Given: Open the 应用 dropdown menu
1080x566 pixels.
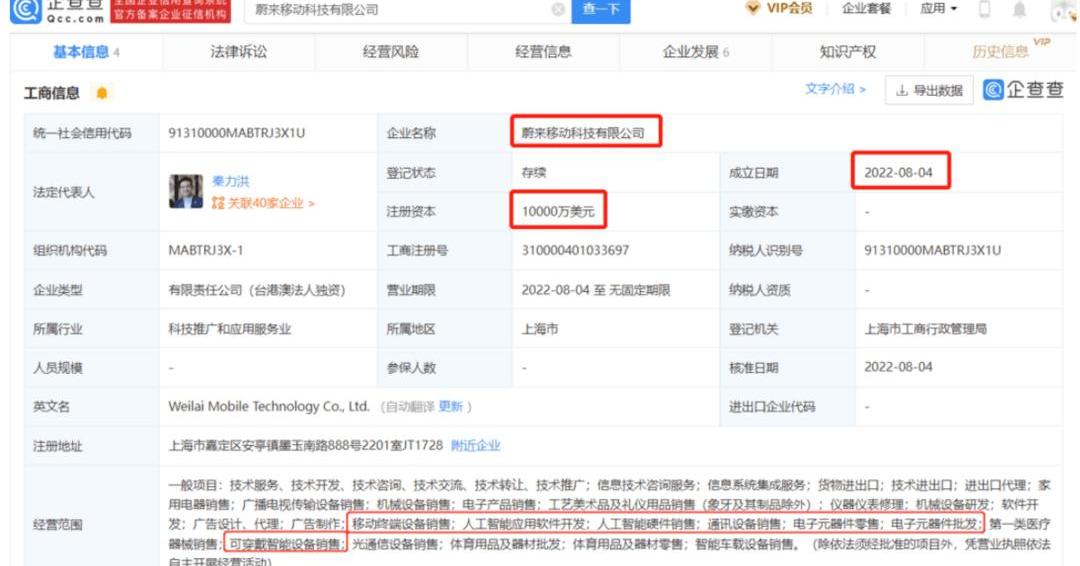Looking at the screenshot, I should tap(938, 9).
